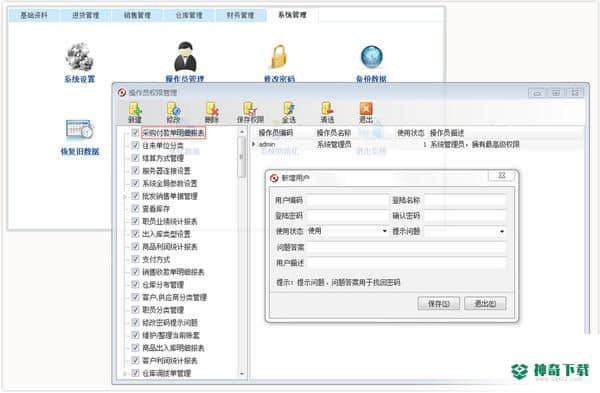The width and height of the screenshot is (600, 393).
Task: Select 职员分类管理 tree item
Action: pos(163,310)
